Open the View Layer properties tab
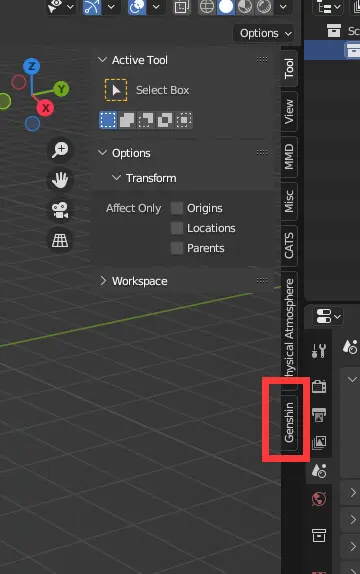 click(319, 443)
